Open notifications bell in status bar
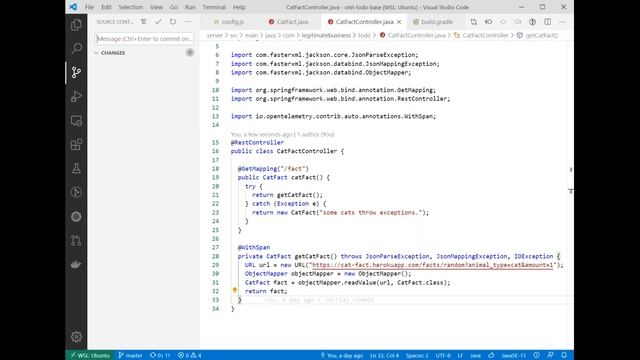 (x=564, y=355)
